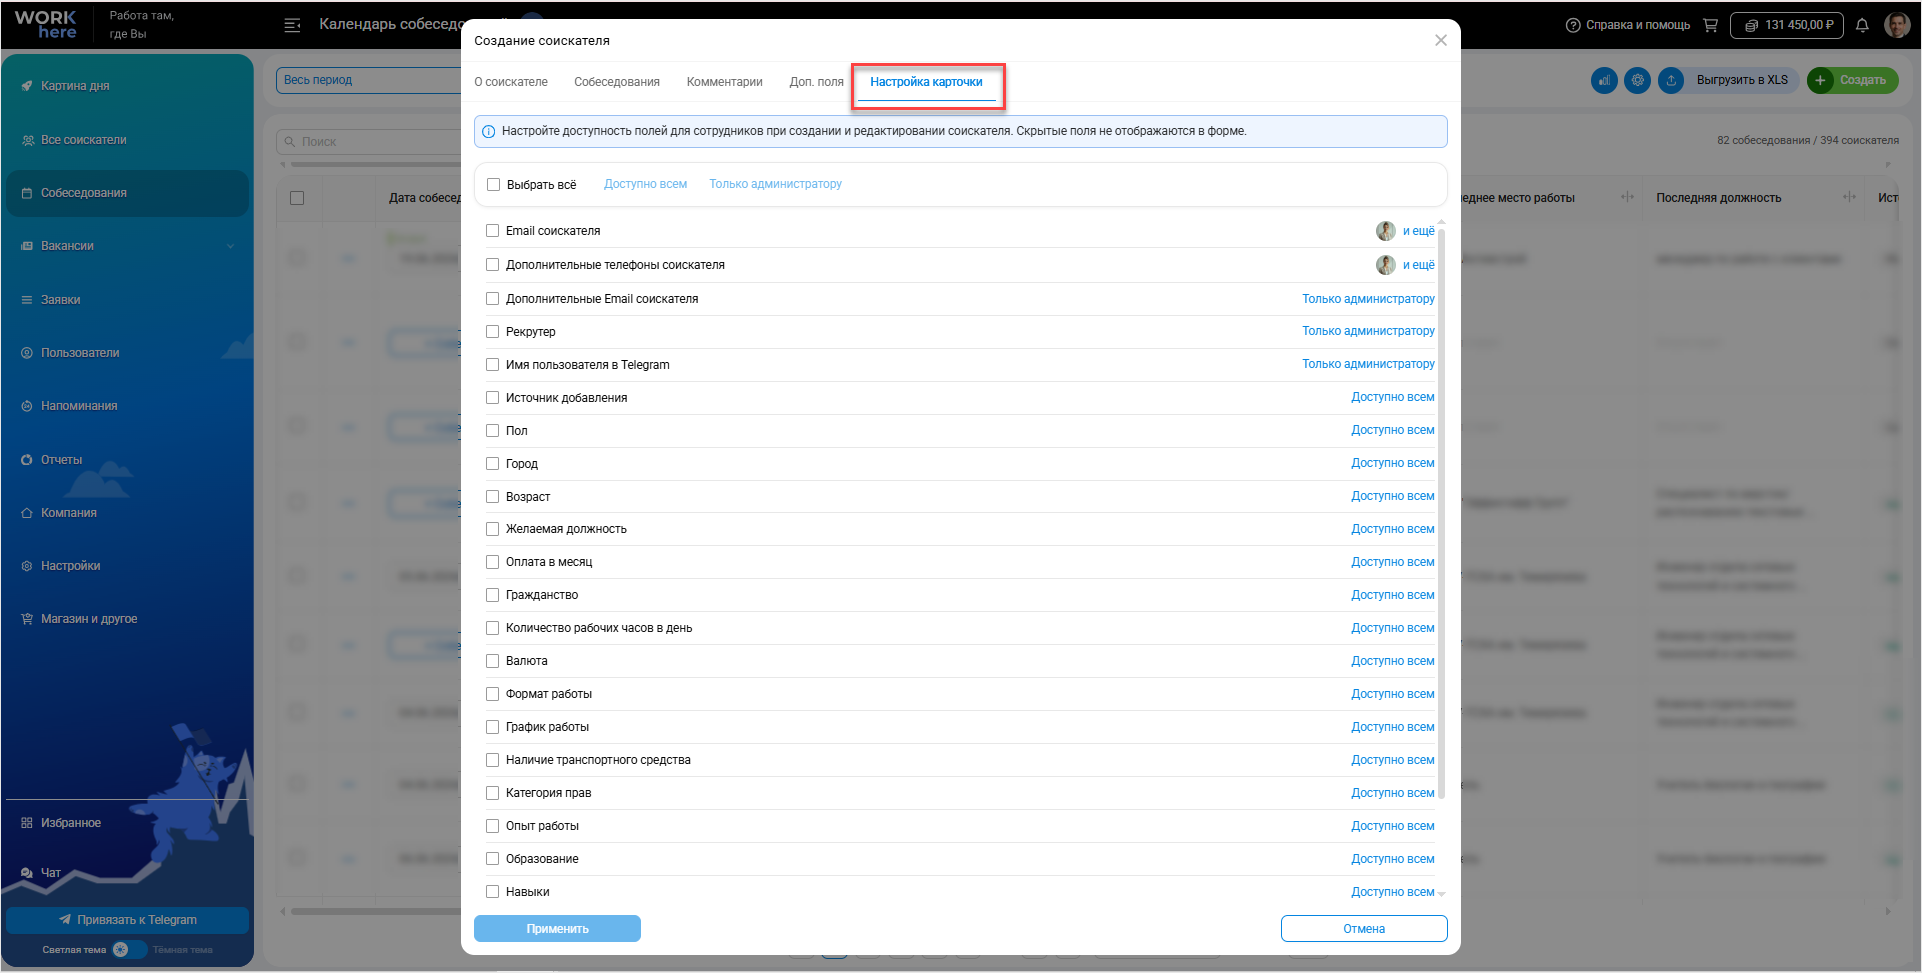Click the Только администратору bulk link
Image resolution: width=1922 pixels, height=973 pixels.
pos(775,184)
